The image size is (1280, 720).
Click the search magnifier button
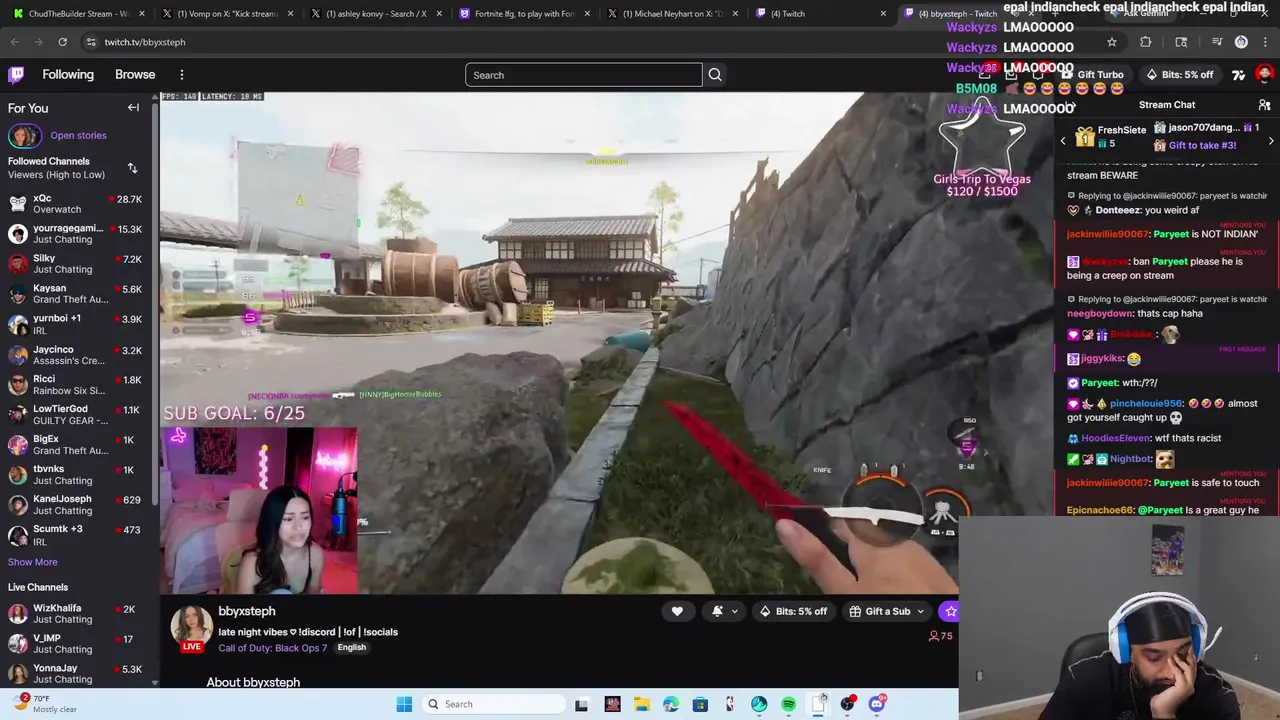715,75
